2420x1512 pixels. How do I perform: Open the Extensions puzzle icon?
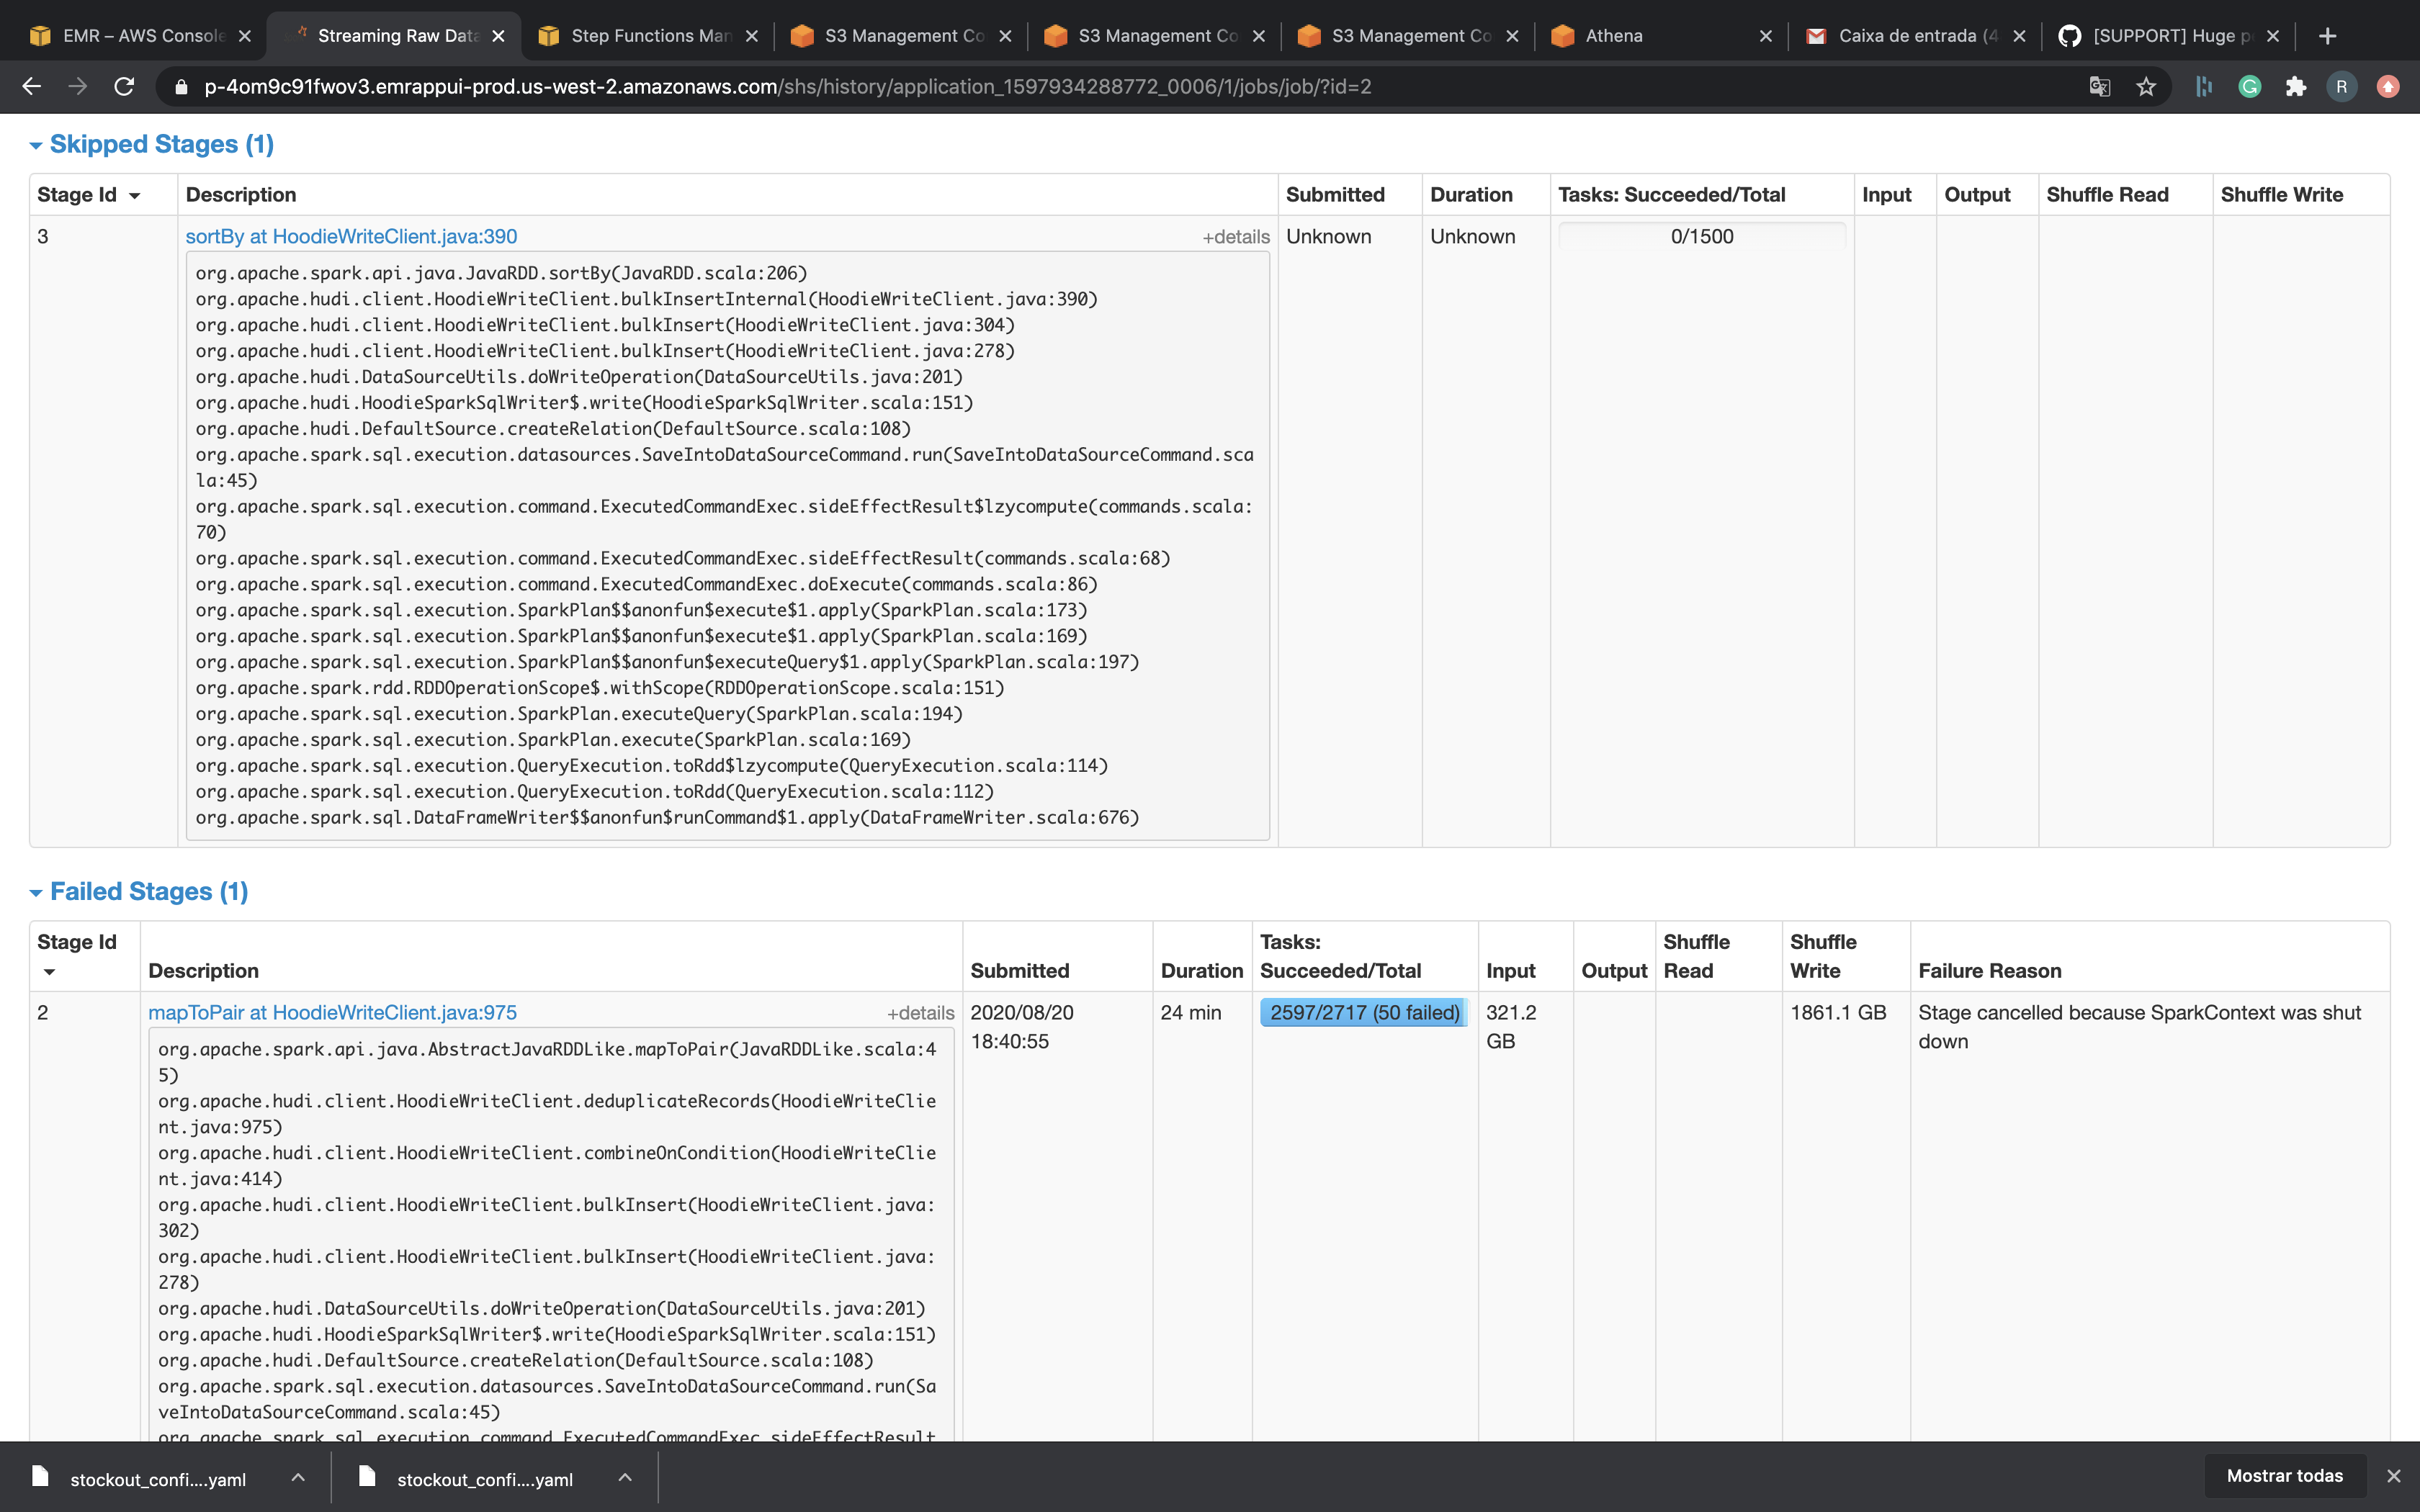(2296, 87)
